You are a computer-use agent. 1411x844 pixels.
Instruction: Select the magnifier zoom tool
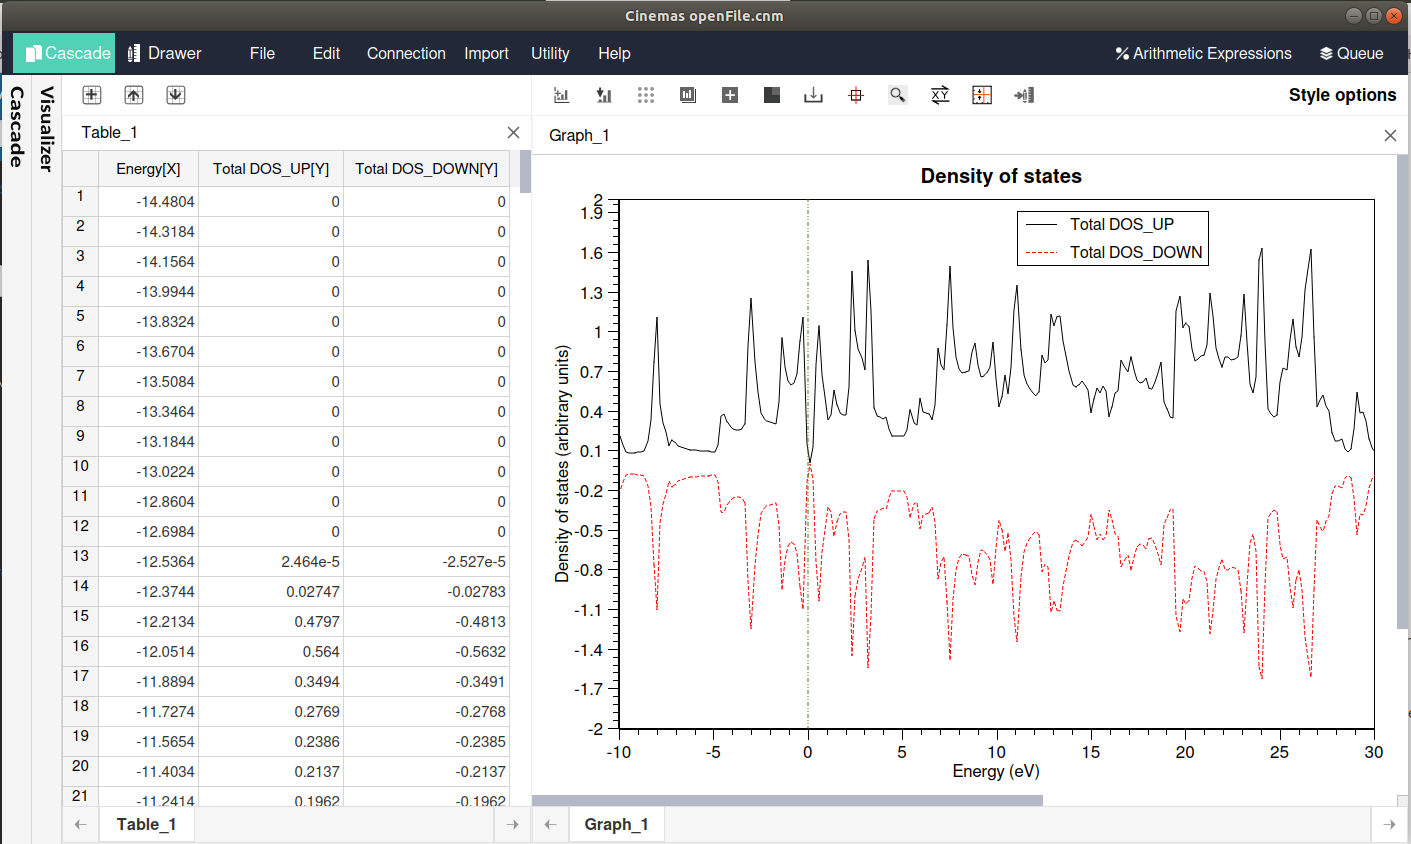(x=898, y=95)
